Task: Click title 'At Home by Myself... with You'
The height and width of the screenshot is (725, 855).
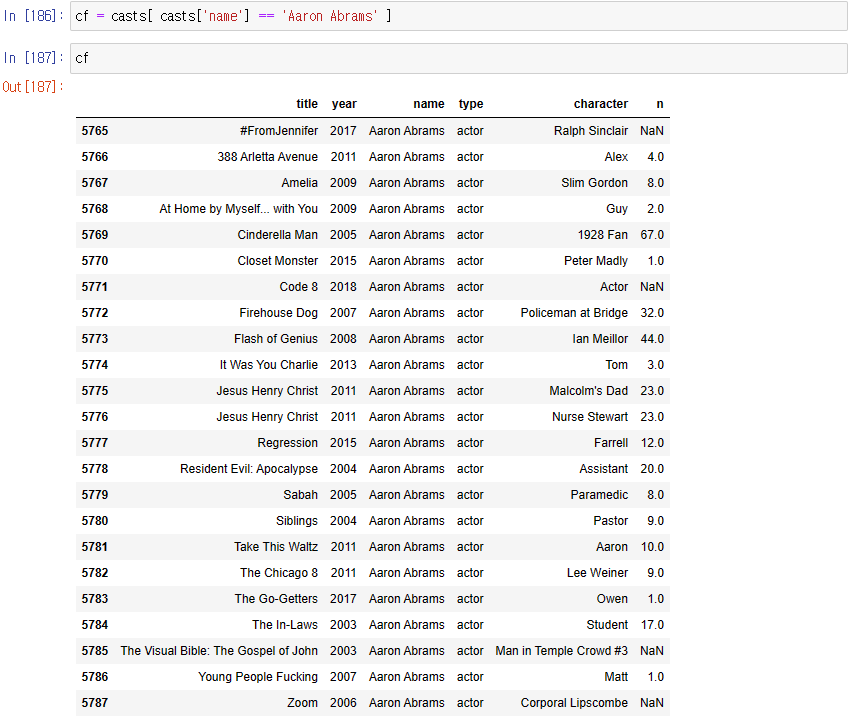Action: (238, 209)
